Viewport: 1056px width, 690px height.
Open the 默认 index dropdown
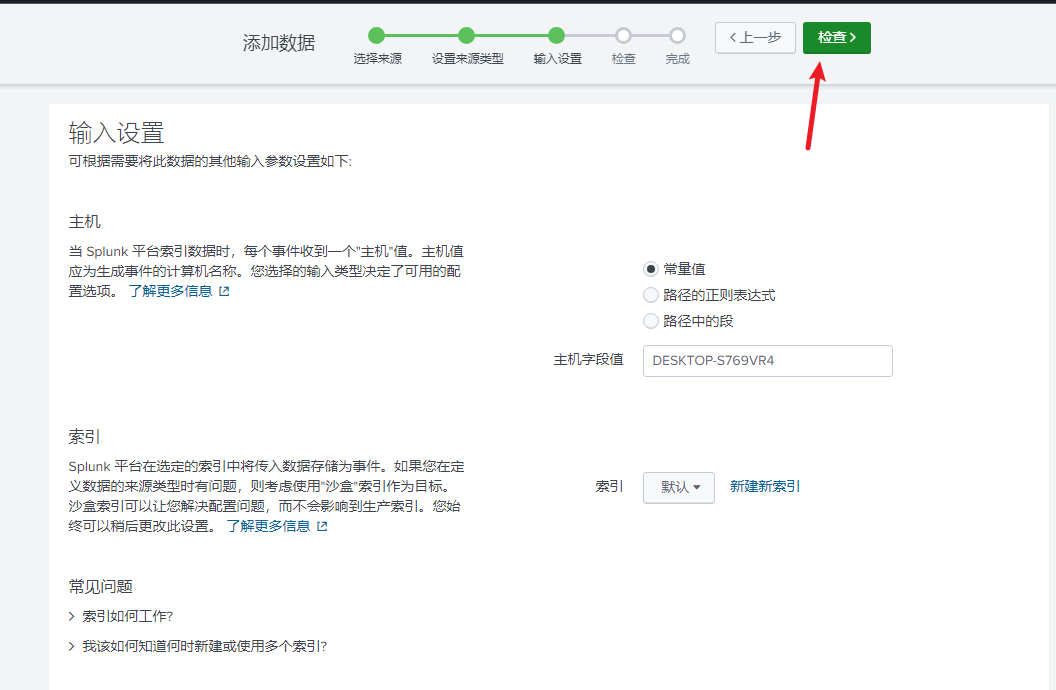[x=679, y=487]
